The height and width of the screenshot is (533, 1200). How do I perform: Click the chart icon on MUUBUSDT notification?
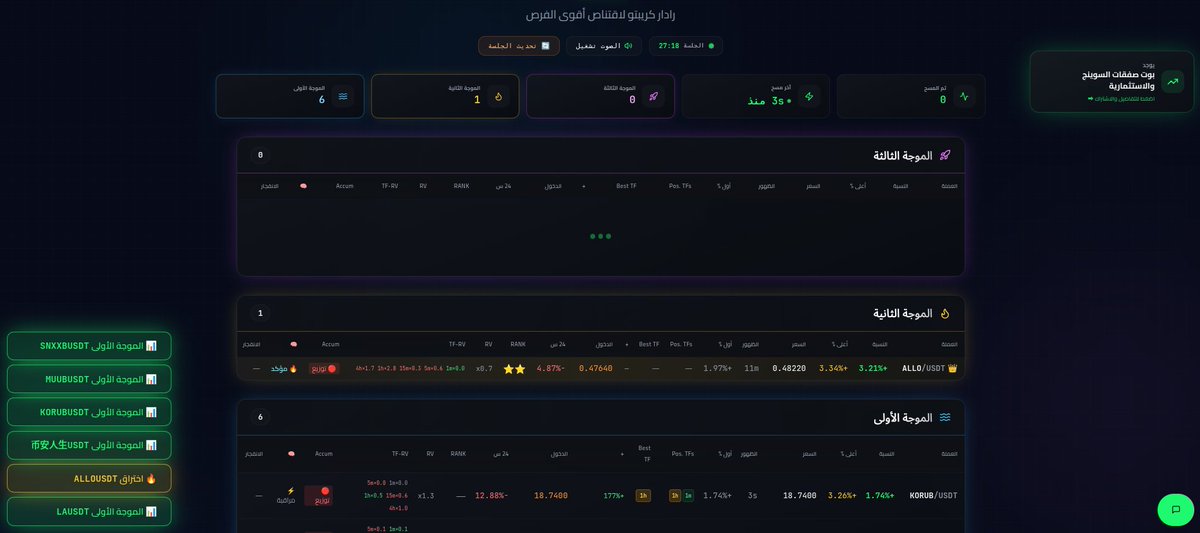click(151, 379)
